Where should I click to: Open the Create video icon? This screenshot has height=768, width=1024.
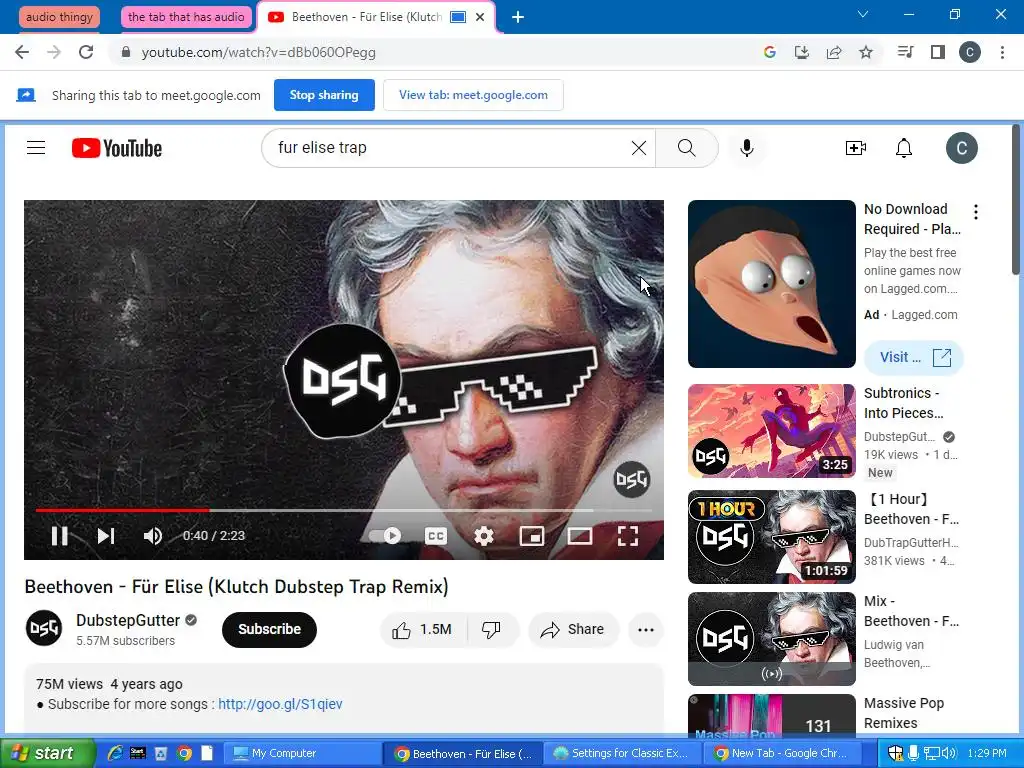tap(856, 148)
